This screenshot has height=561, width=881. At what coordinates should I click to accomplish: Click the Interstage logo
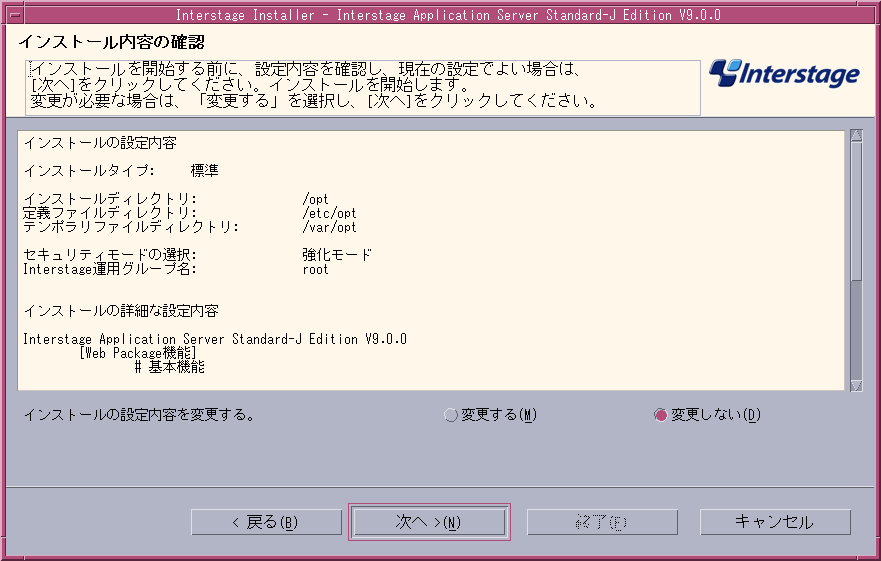tap(784, 74)
